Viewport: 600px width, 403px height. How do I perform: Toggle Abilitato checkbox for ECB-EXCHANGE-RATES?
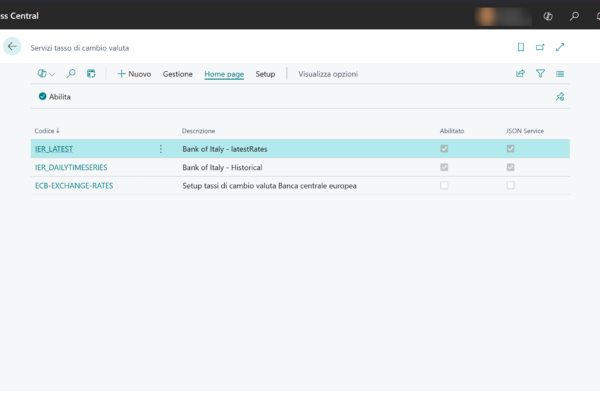pyautogui.click(x=444, y=185)
